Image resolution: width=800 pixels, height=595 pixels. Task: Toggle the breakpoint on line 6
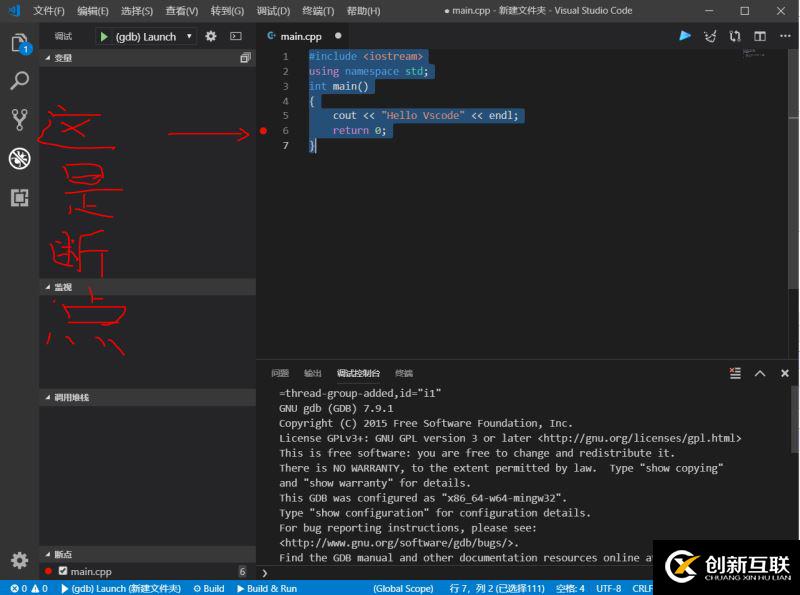tap(263, 131)
